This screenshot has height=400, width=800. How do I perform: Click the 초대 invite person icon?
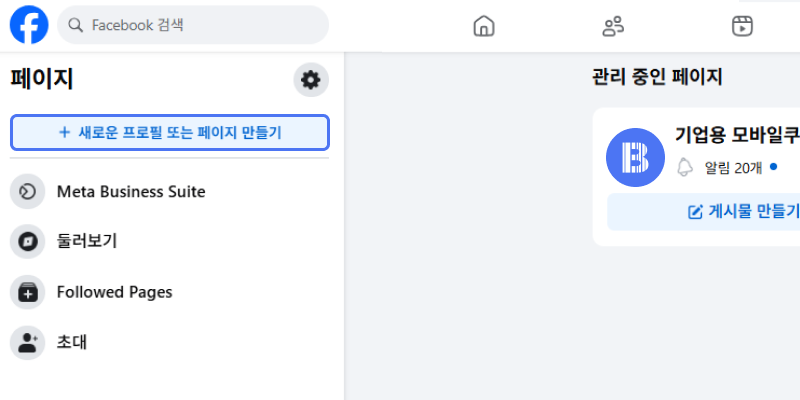point(27,342)
